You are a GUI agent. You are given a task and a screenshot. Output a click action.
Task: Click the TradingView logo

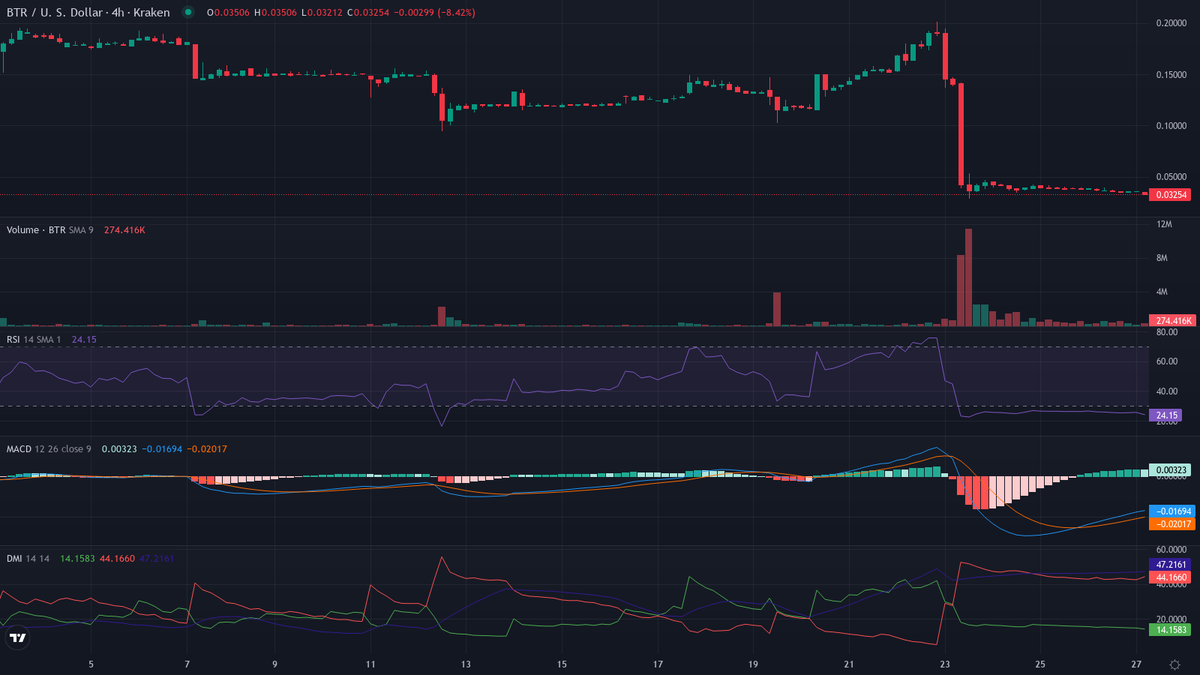(x=17, y=637)
